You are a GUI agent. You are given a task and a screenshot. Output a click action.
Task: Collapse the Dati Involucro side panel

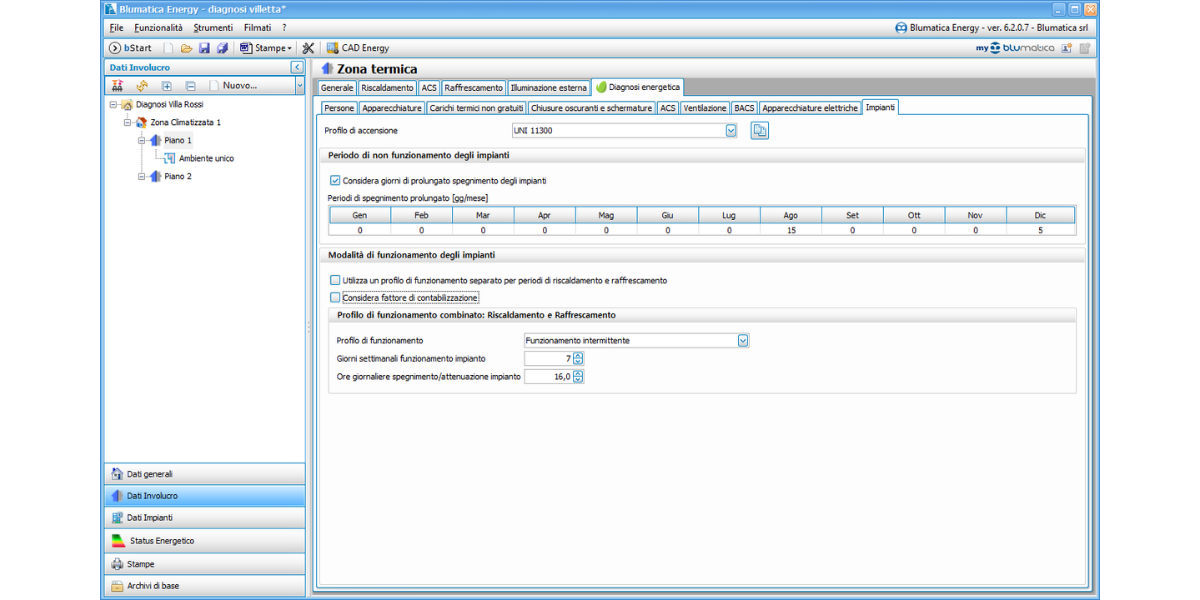[x=297, y=67]
